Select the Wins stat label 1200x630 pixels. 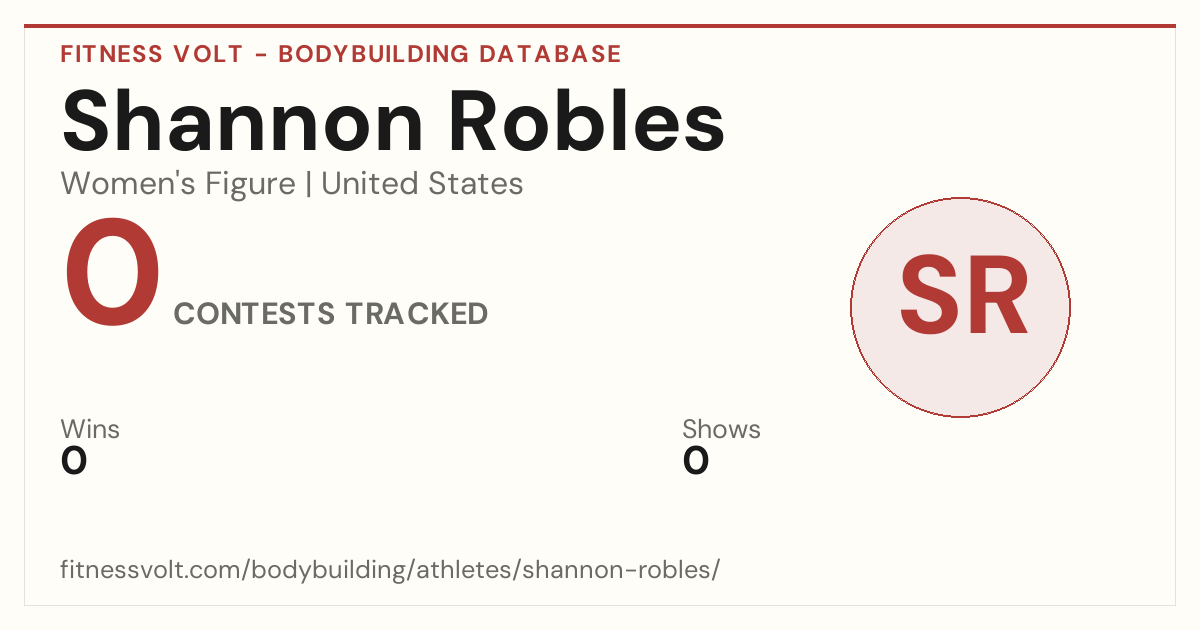coord(90,429)
